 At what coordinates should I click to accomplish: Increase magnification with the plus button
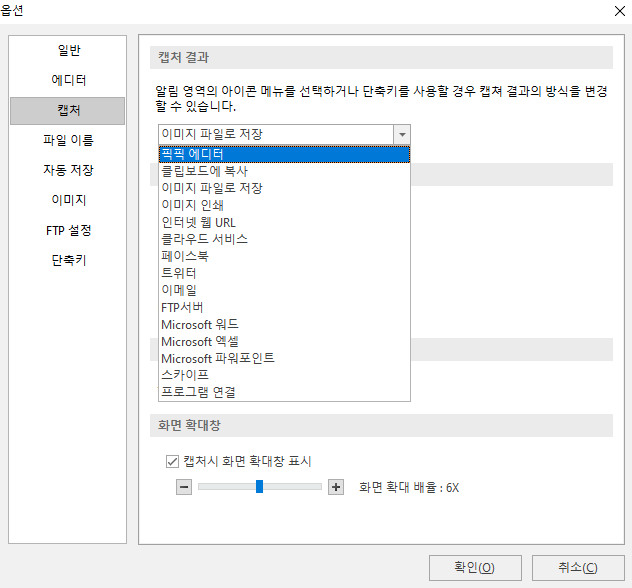[336, 487]
